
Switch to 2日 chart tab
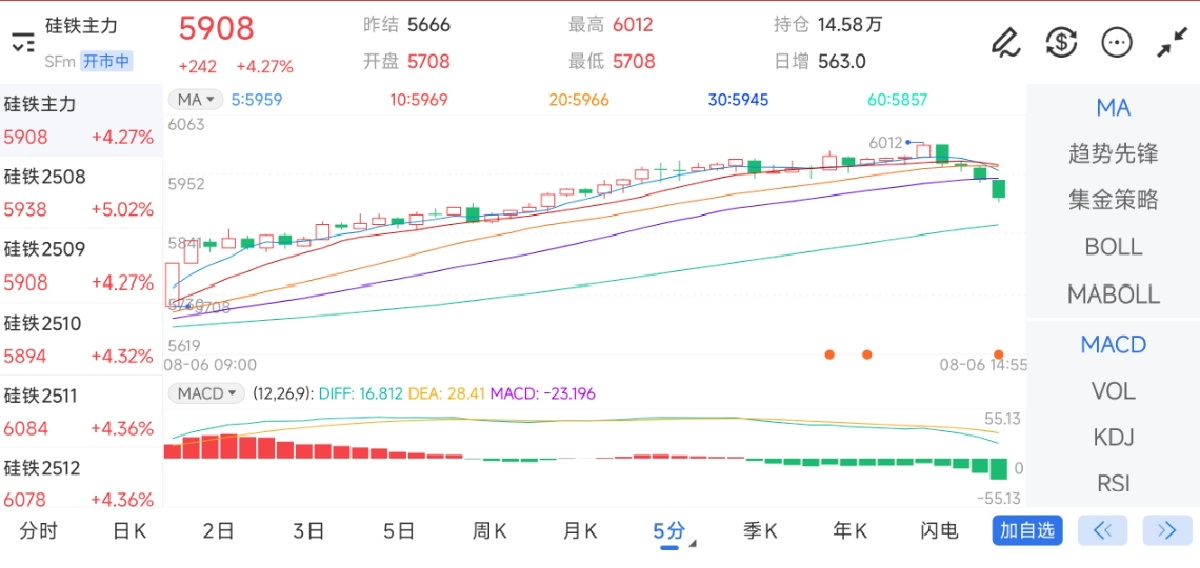[218, 531]
